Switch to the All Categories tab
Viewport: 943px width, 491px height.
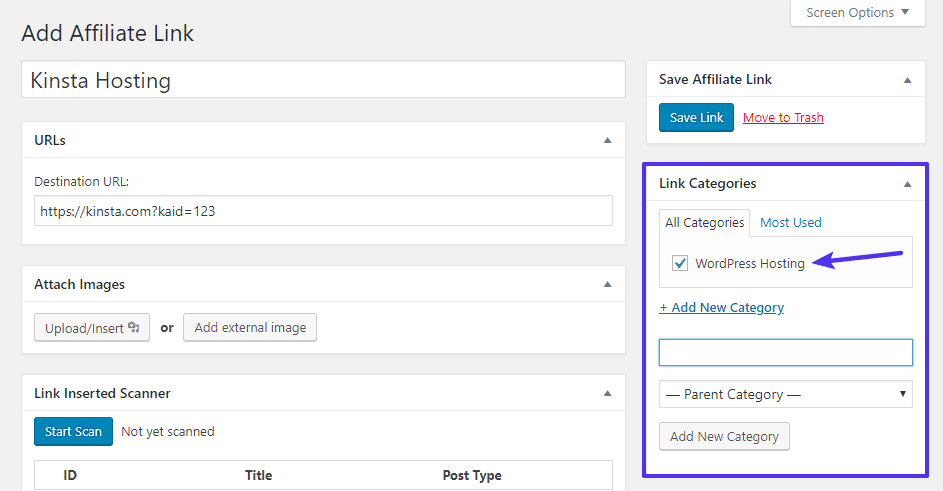pyautogui.click(x=705, y=223)
